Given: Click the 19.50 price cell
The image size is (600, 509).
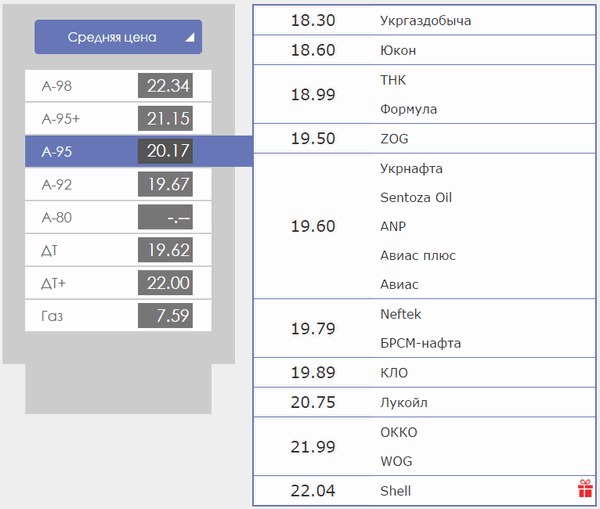Looking at the screenshot, I should [x=313, y=139].
